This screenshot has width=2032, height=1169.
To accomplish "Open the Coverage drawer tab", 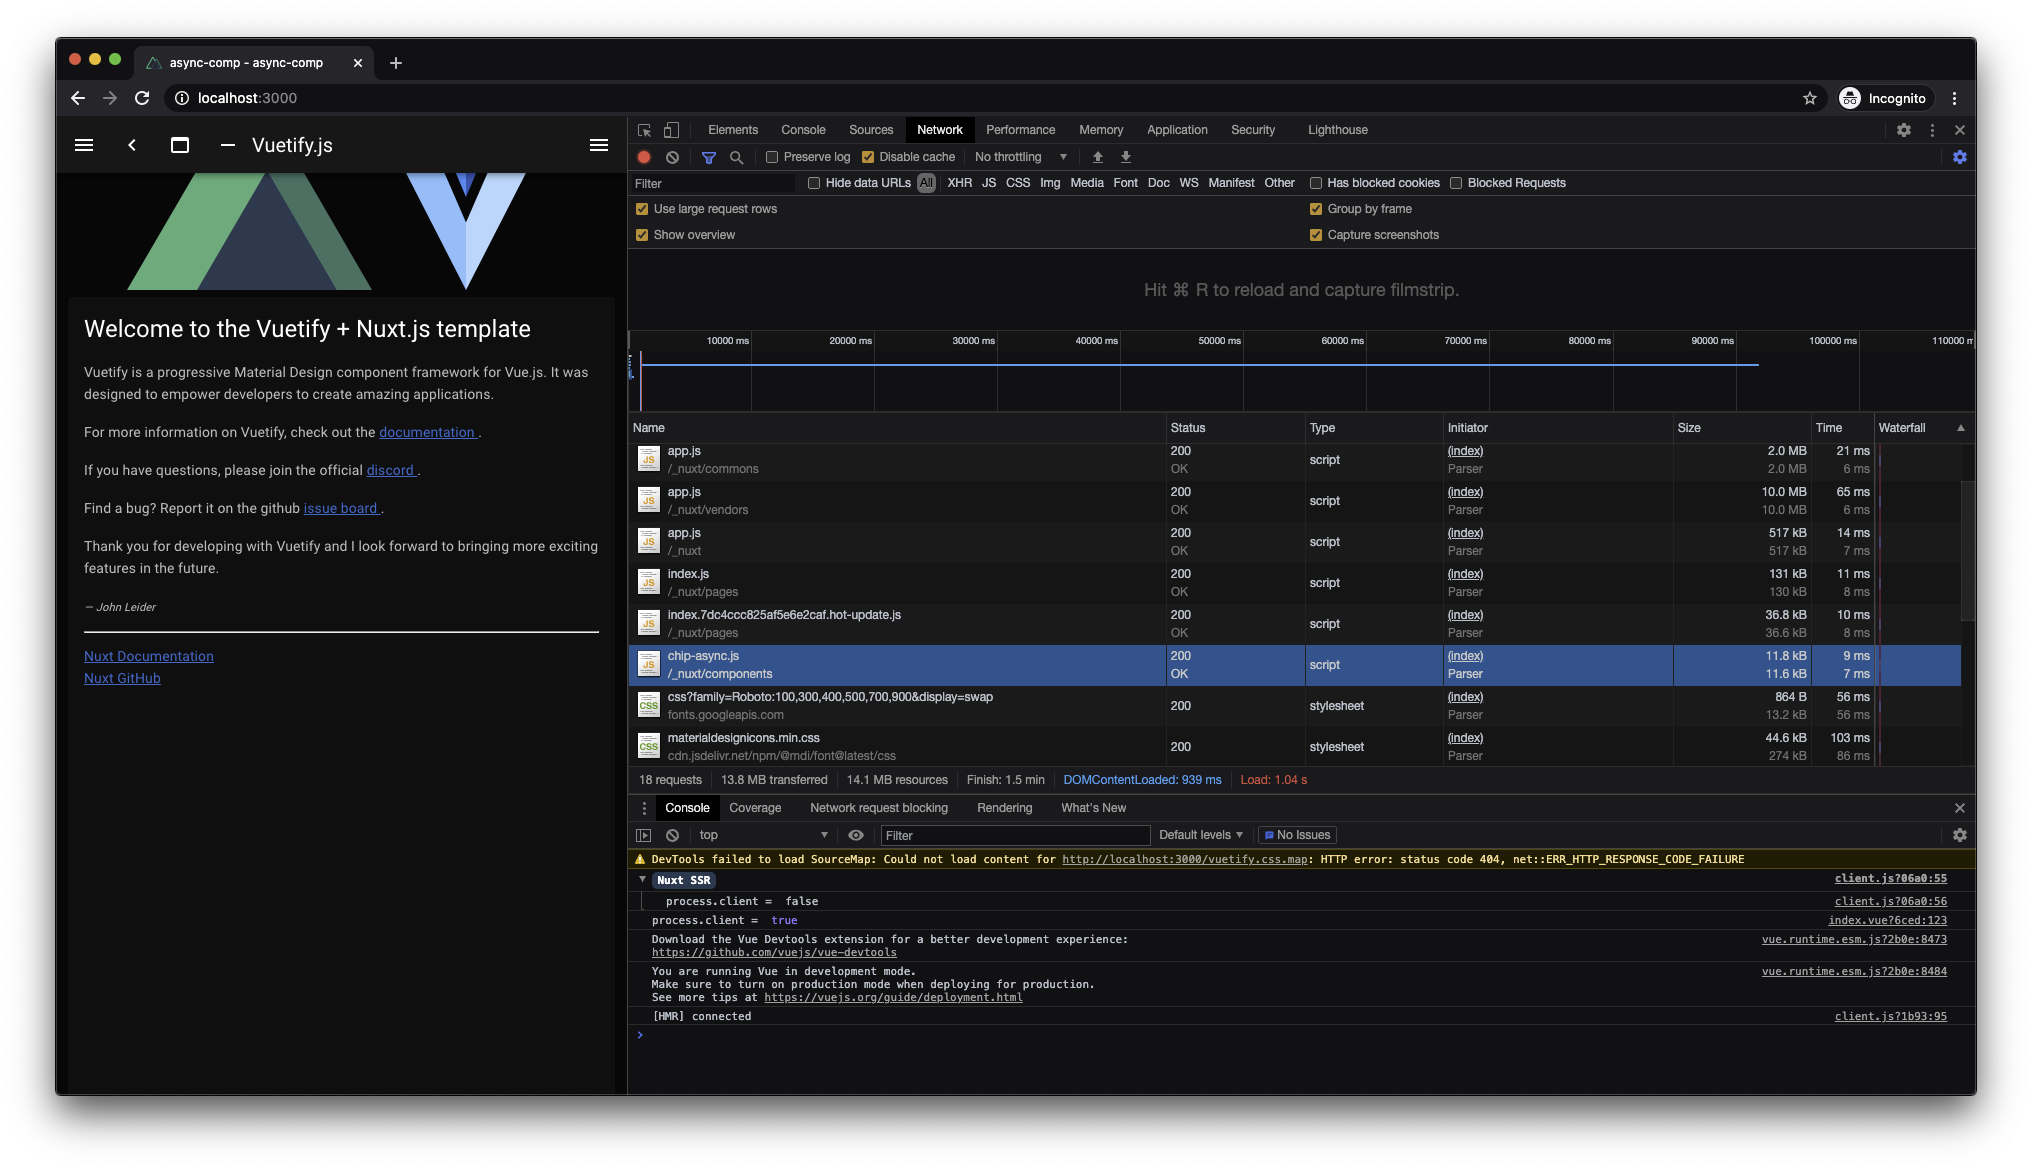I will tap(755, 808).
